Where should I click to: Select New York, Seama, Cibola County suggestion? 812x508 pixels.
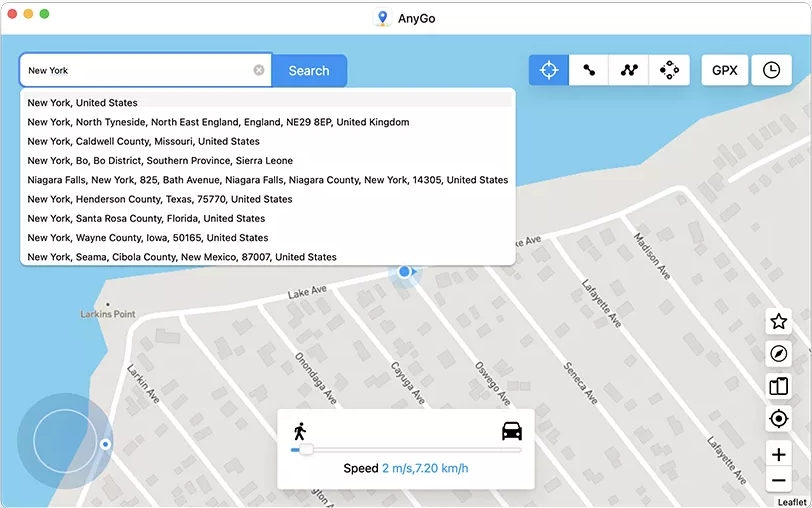(x=268, y=257)
